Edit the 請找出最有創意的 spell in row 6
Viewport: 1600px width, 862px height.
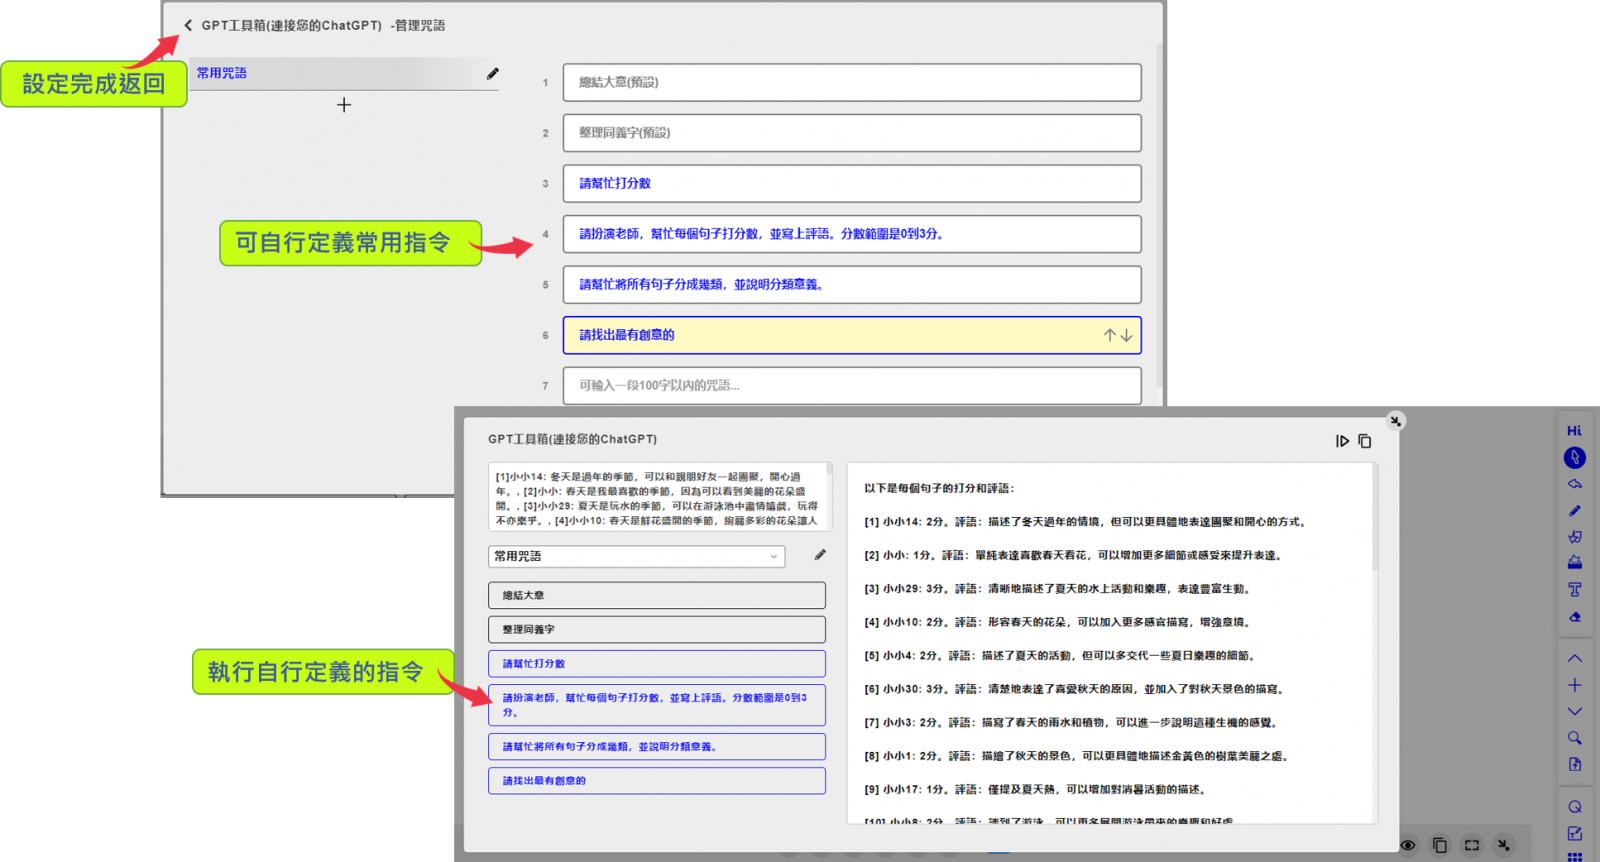(x=852, y=335)
